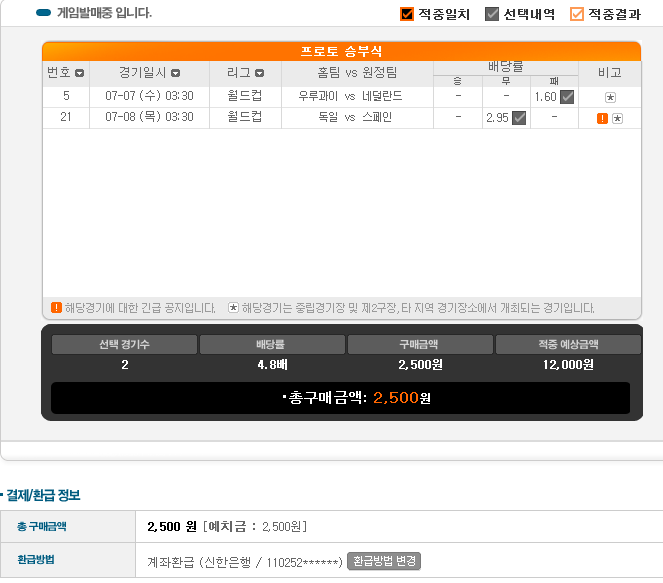This screenshot has width=663, height=583.
Task: Click the 07-08 (목) 03:30 date cell
Action: (149, 117)
